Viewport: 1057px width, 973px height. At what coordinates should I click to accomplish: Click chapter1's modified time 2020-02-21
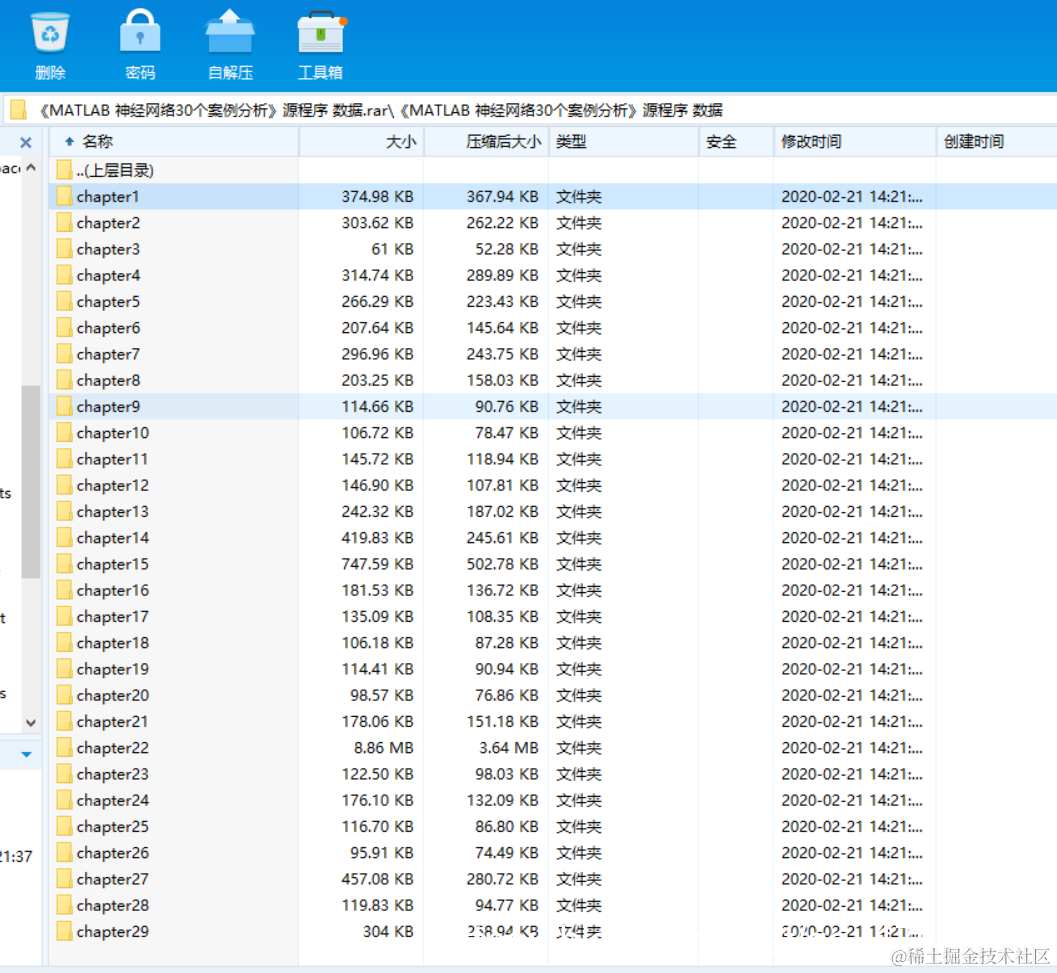click(852, 196)
